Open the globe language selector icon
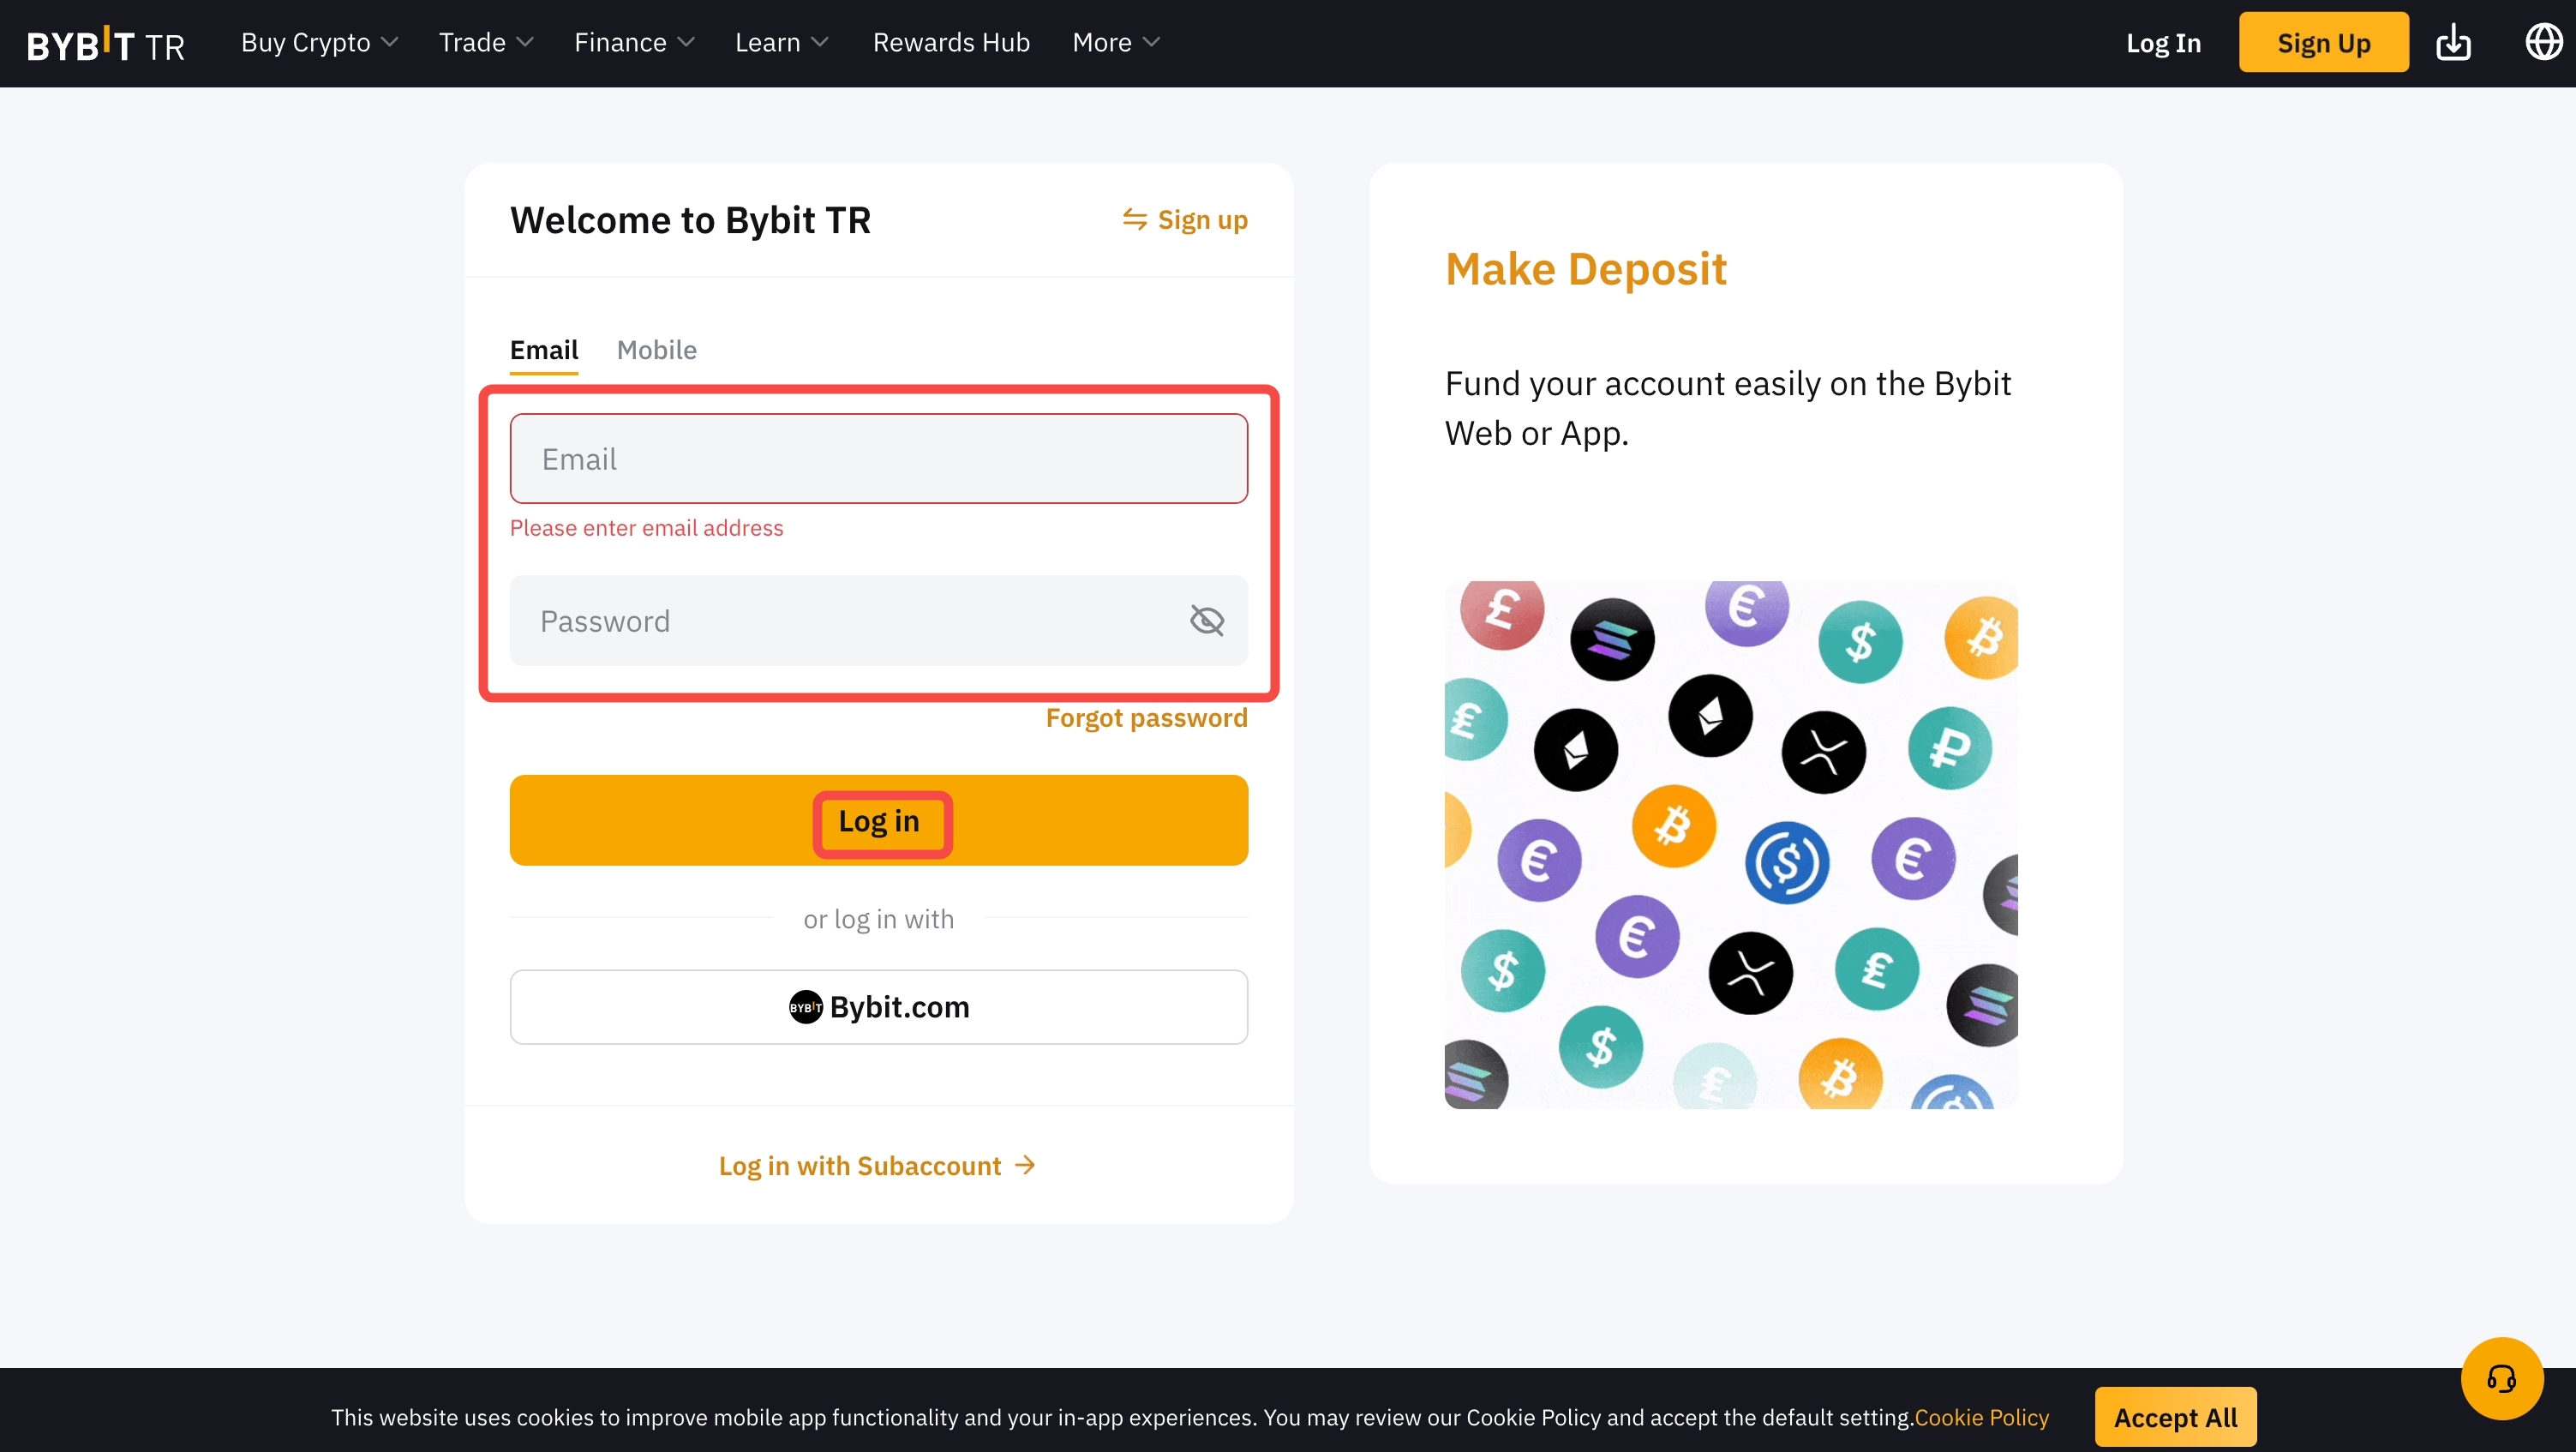The width and height of the screenshot is (2576, 1452). tap(2543, 42)
